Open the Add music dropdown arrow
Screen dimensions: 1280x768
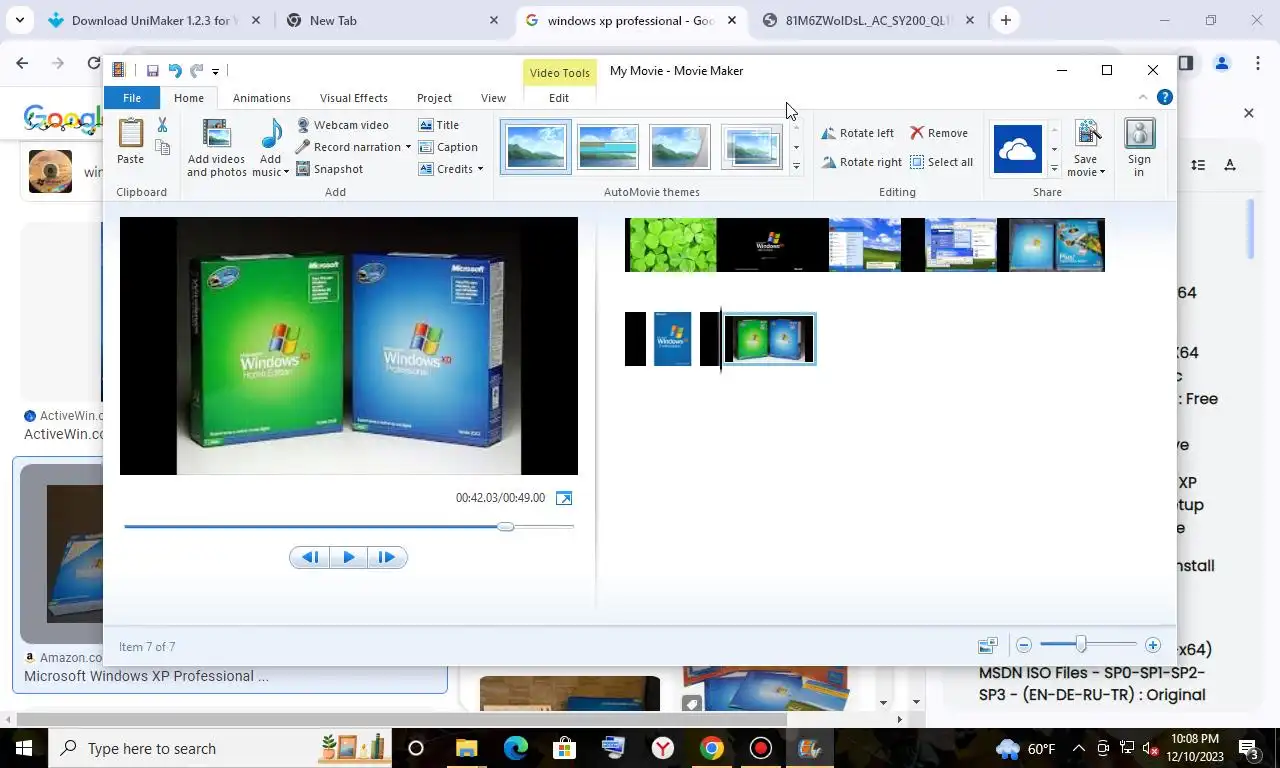pos(286,172)
